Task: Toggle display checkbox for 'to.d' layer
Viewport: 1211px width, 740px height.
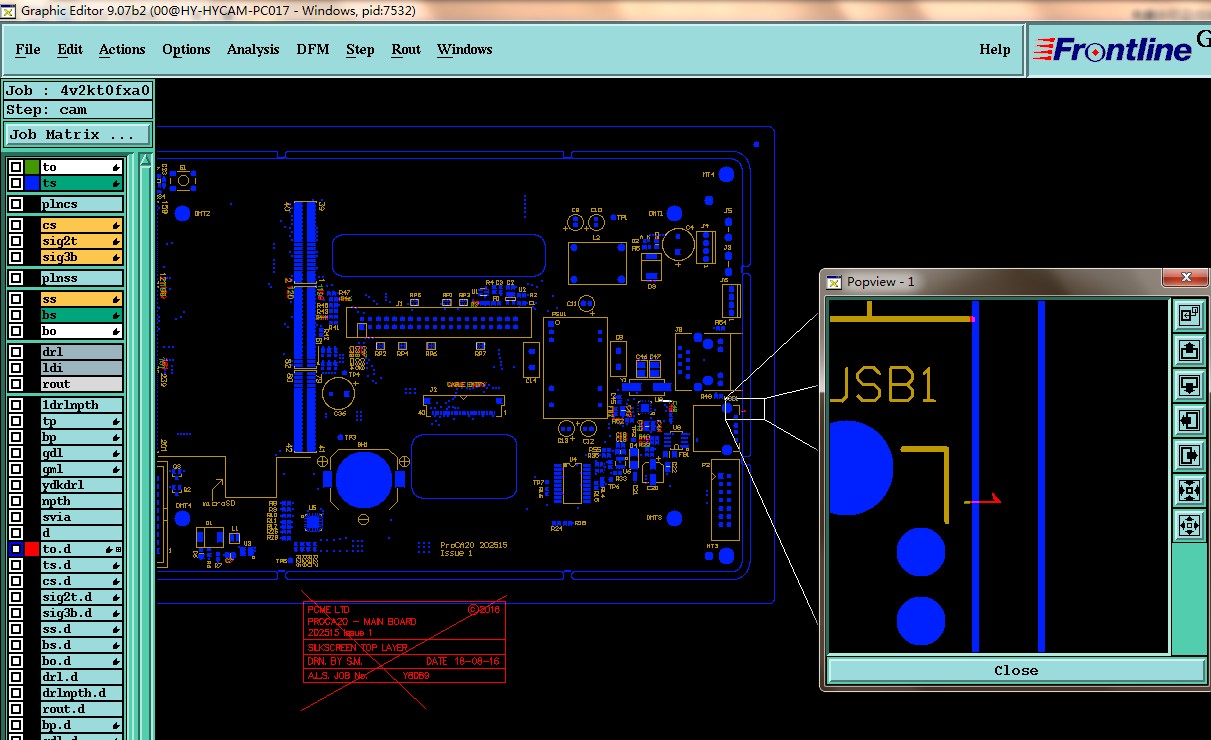Action: pyautogui.click(x=16, y=549)
